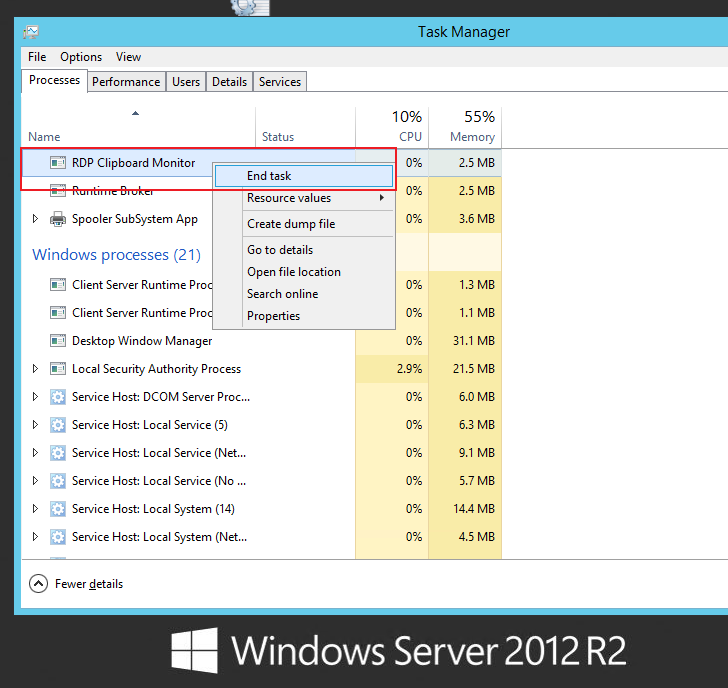Expand Service Host: Local System (Net...

[x=35, y=537]
